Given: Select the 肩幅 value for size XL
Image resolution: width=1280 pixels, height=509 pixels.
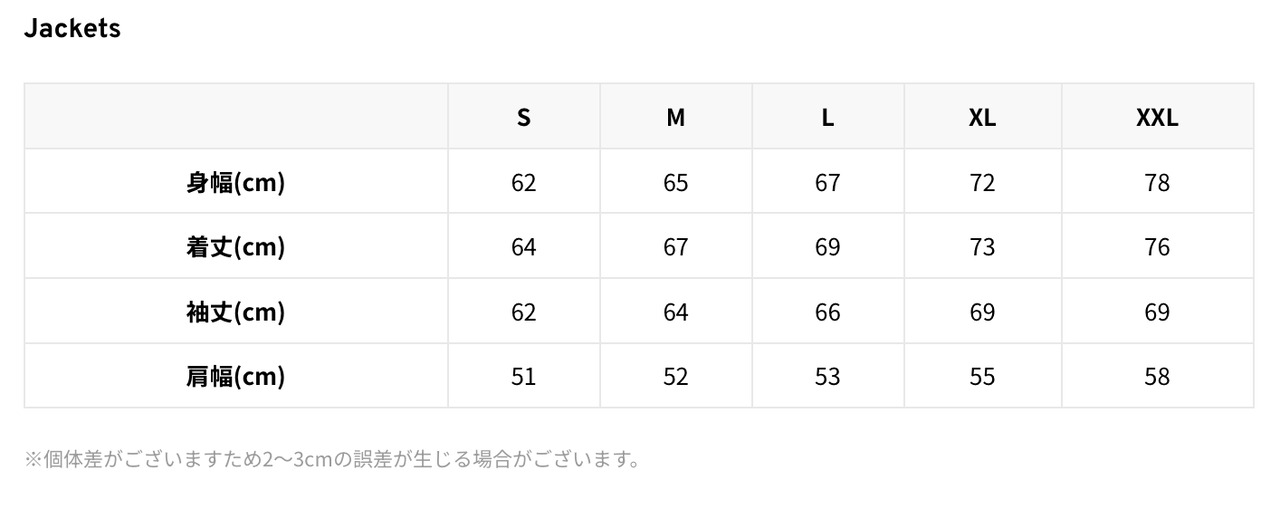Looking at the screenshot, I should (982, 377).
